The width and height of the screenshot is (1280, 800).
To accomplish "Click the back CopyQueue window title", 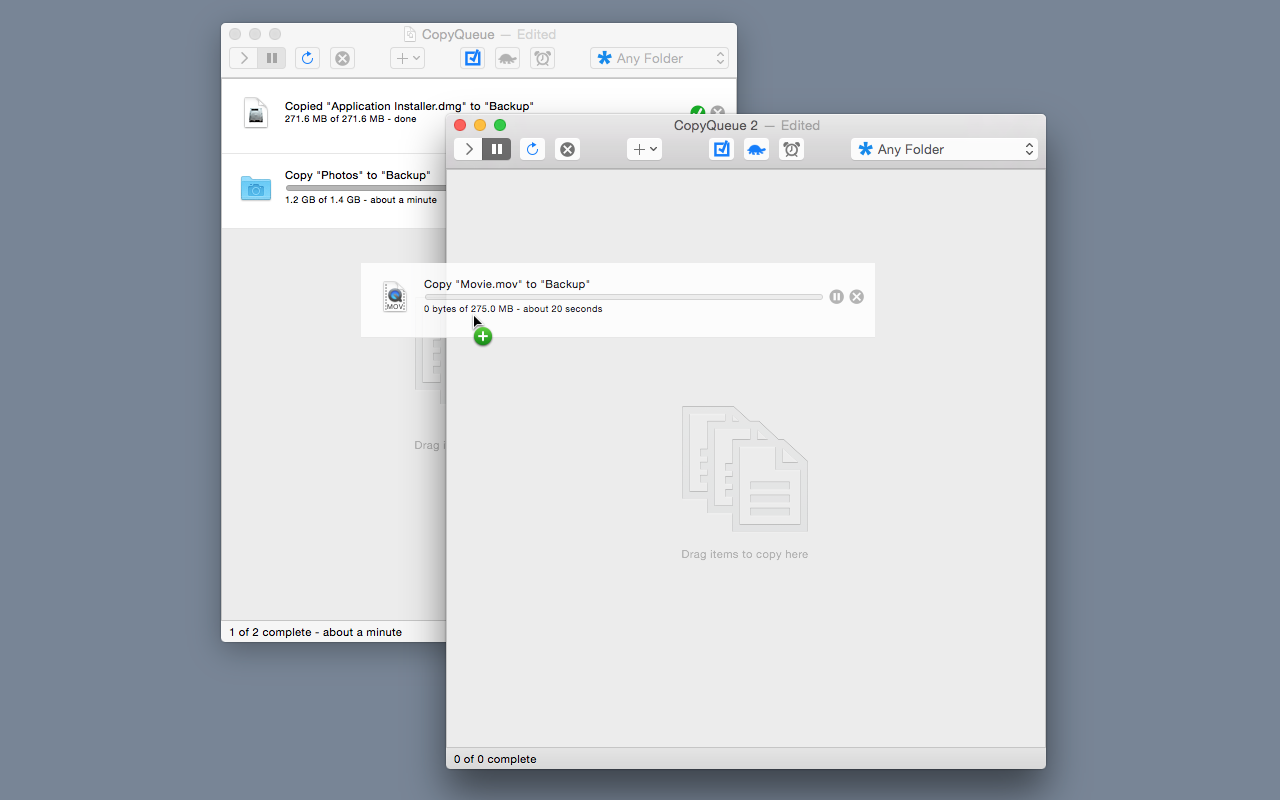I will [x=458, y=34].
